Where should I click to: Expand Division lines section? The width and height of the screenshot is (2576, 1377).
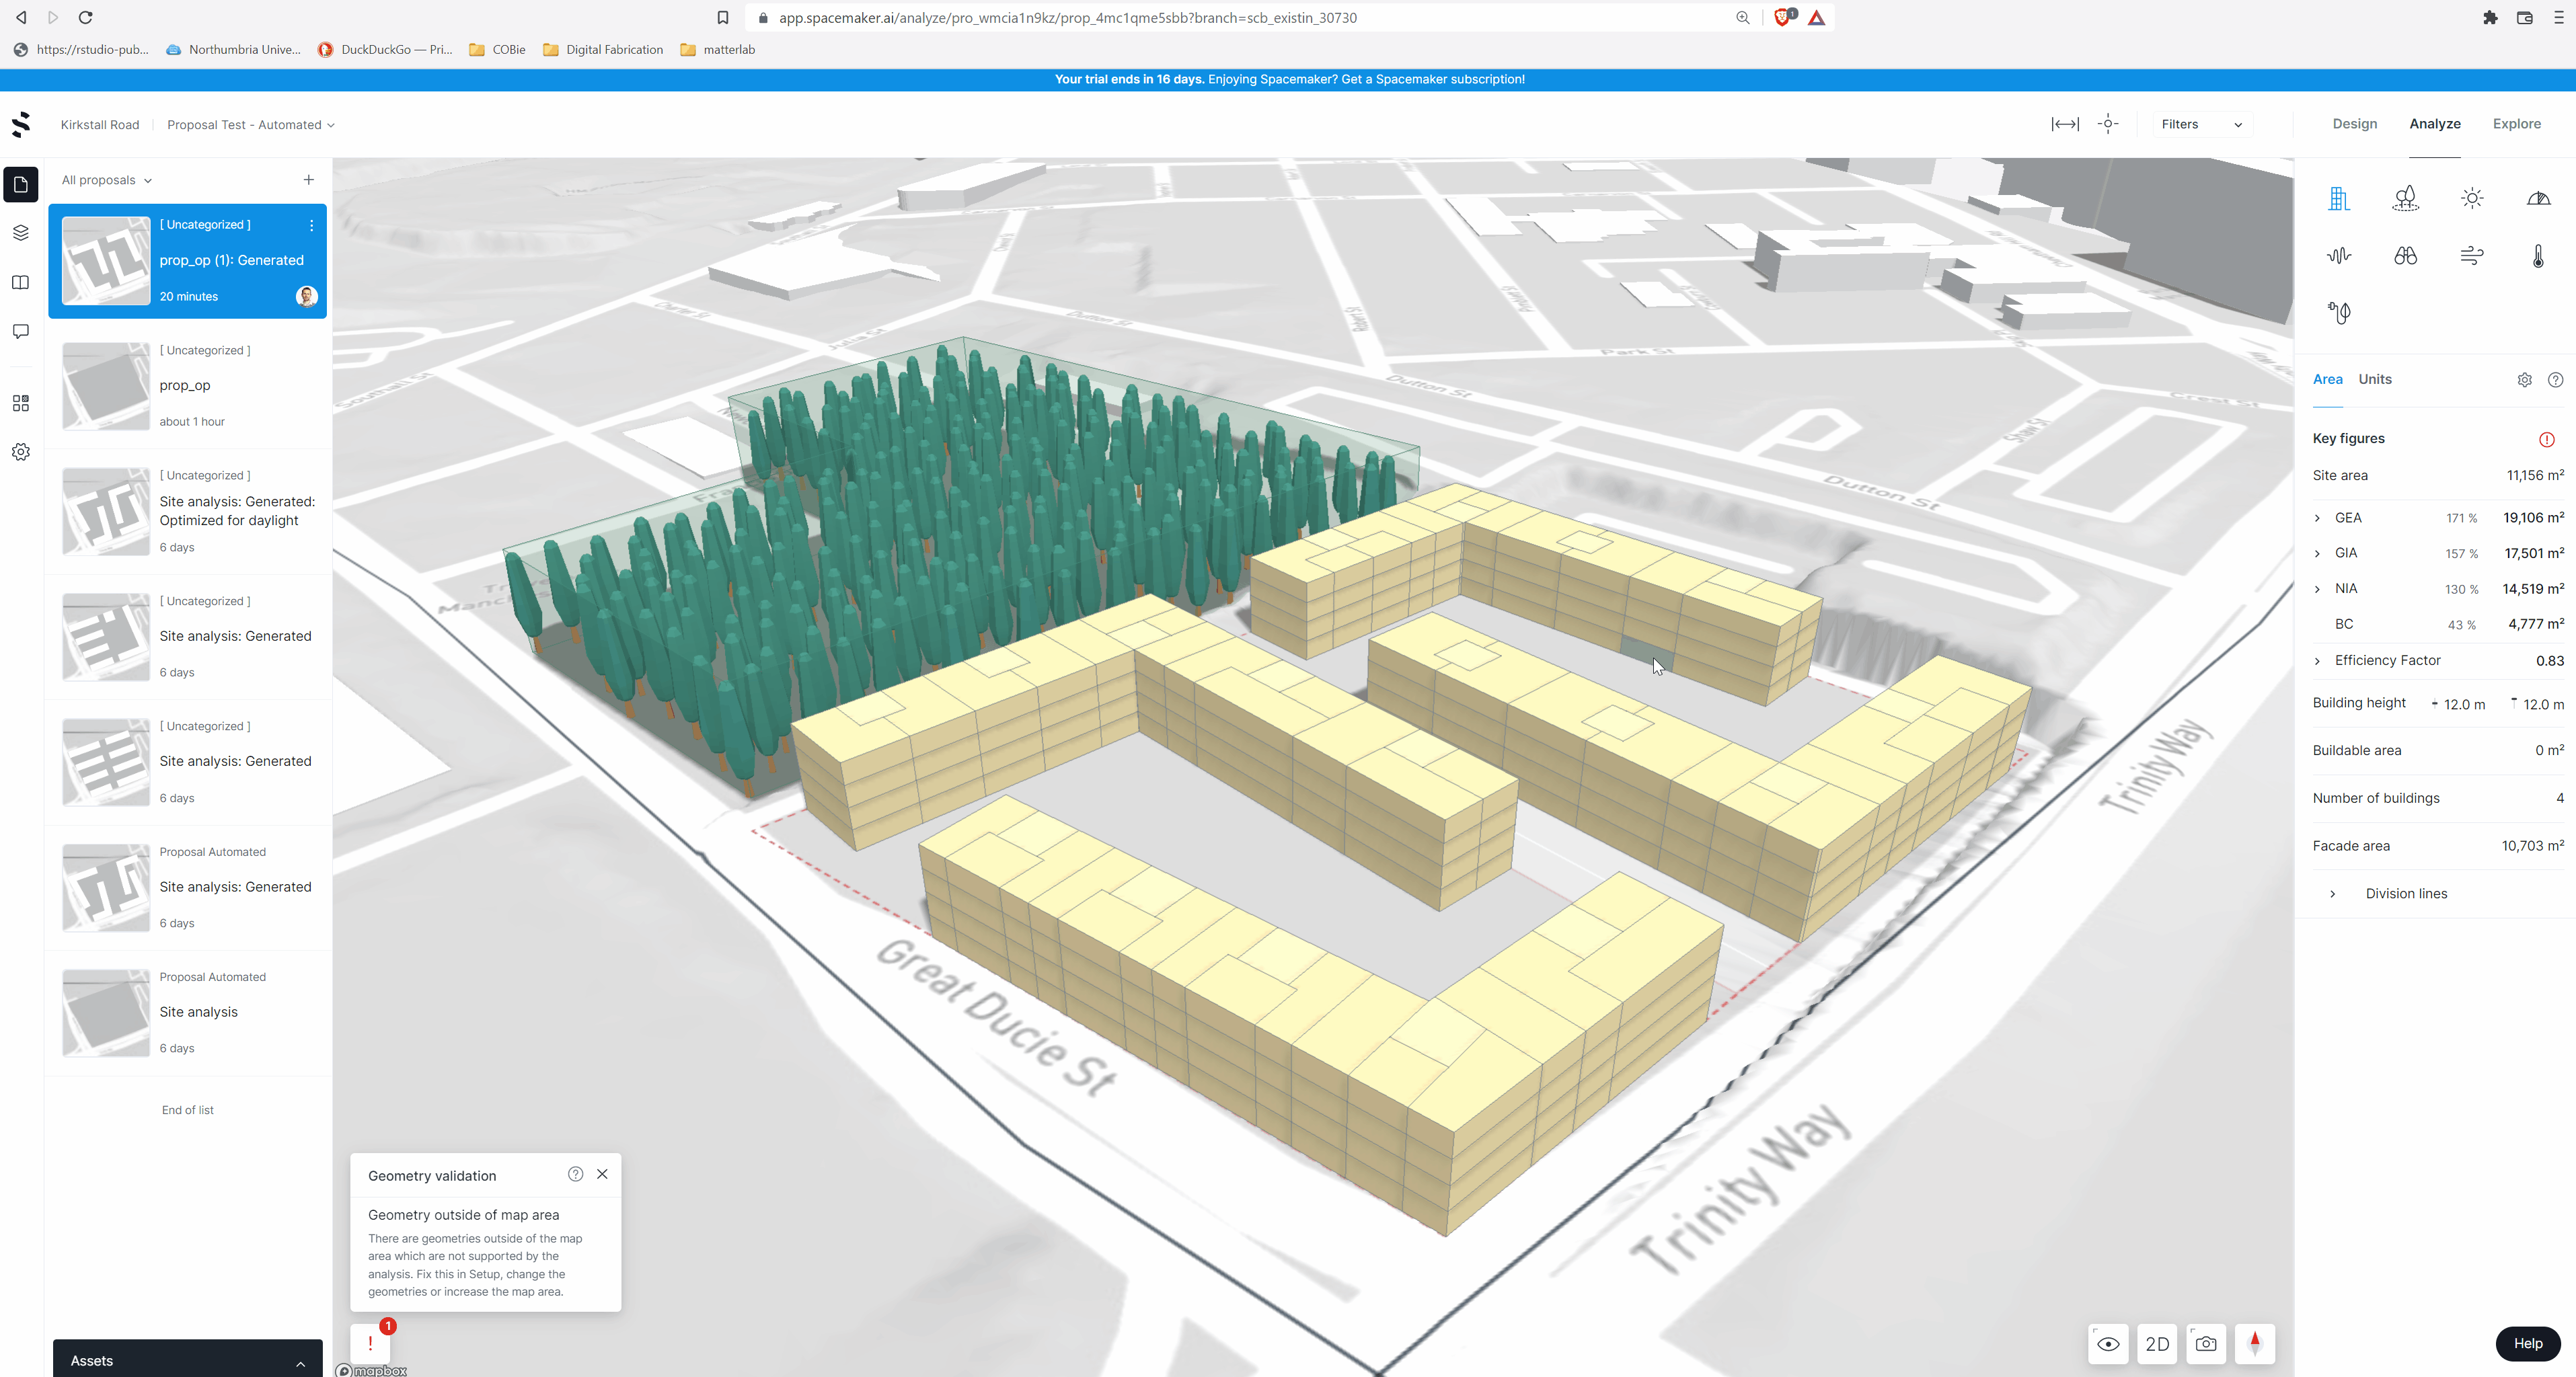coord(2332,894)
